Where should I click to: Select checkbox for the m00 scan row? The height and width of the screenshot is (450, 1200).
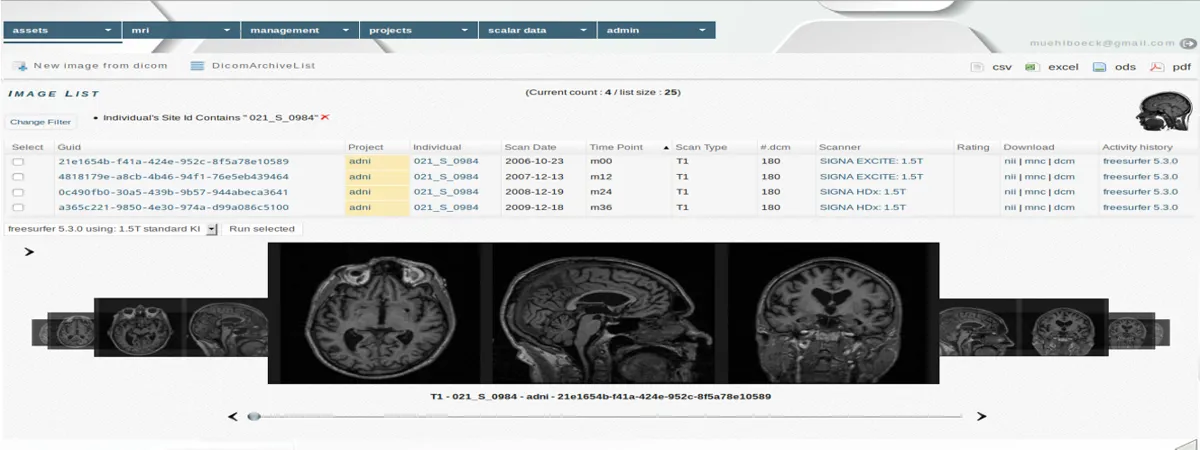click(x=18, y=161)
